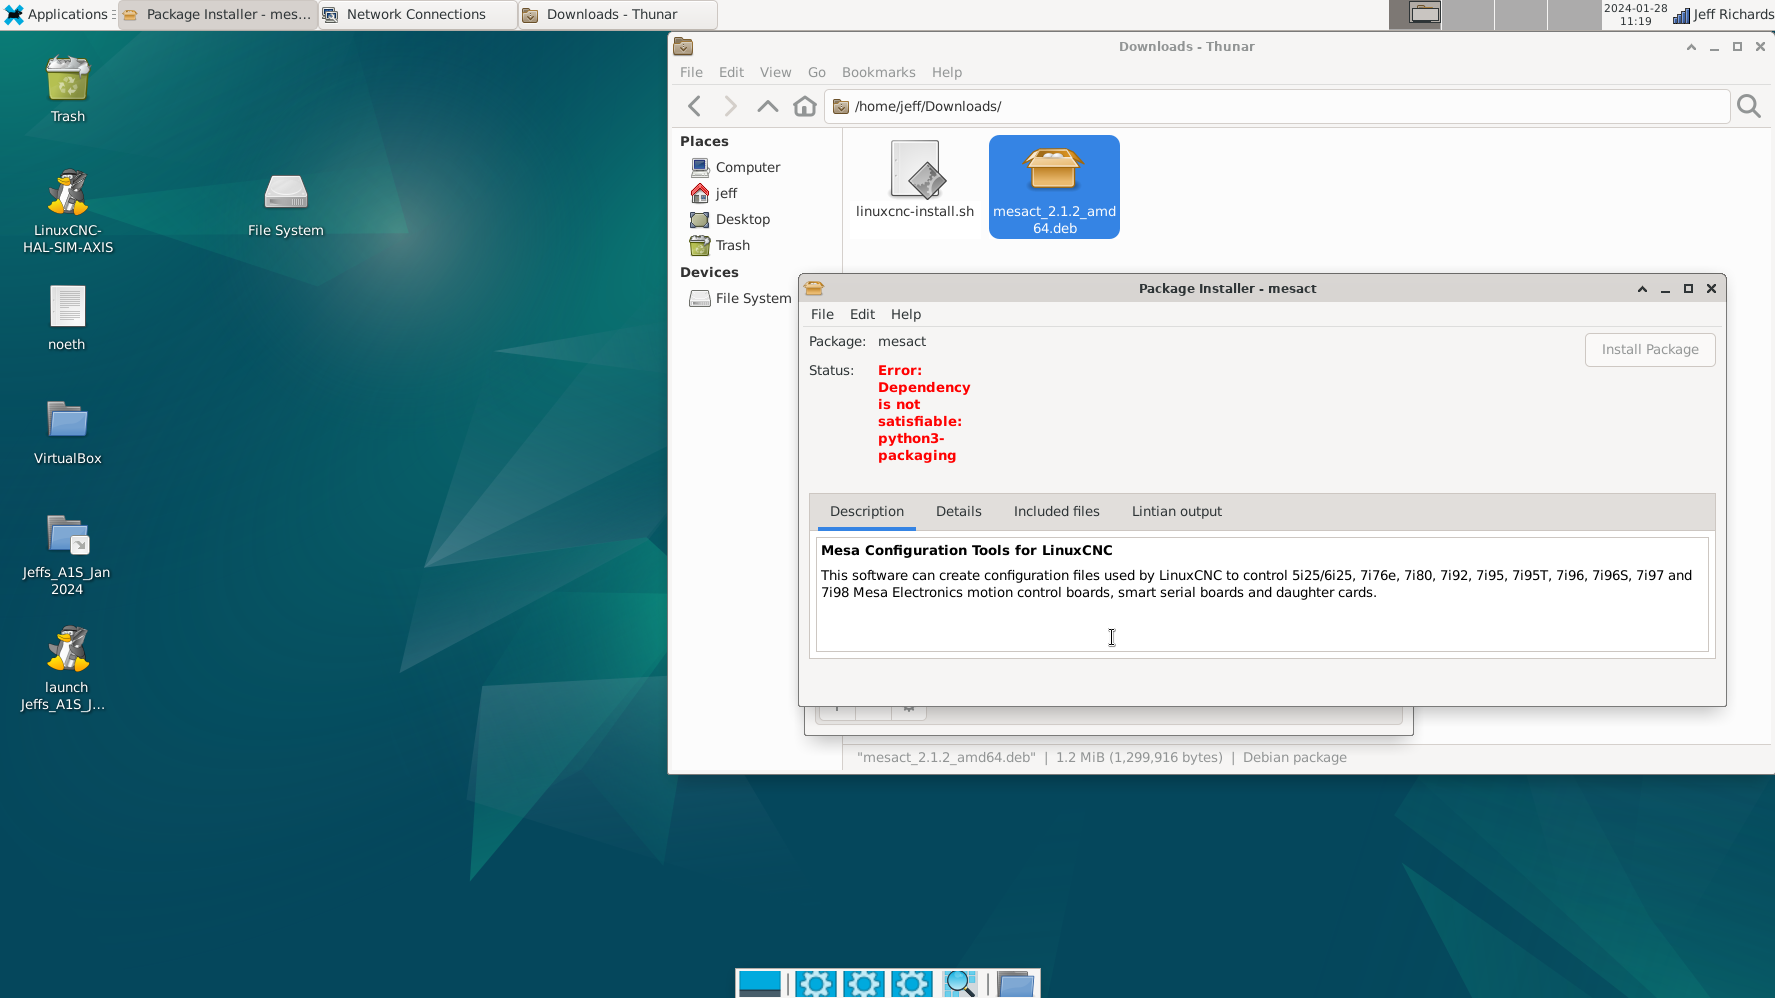Click the /home/jeff/Downloads/ location bar
The width and height of the screenshot is (1775, 998).
click(1277, 106)
